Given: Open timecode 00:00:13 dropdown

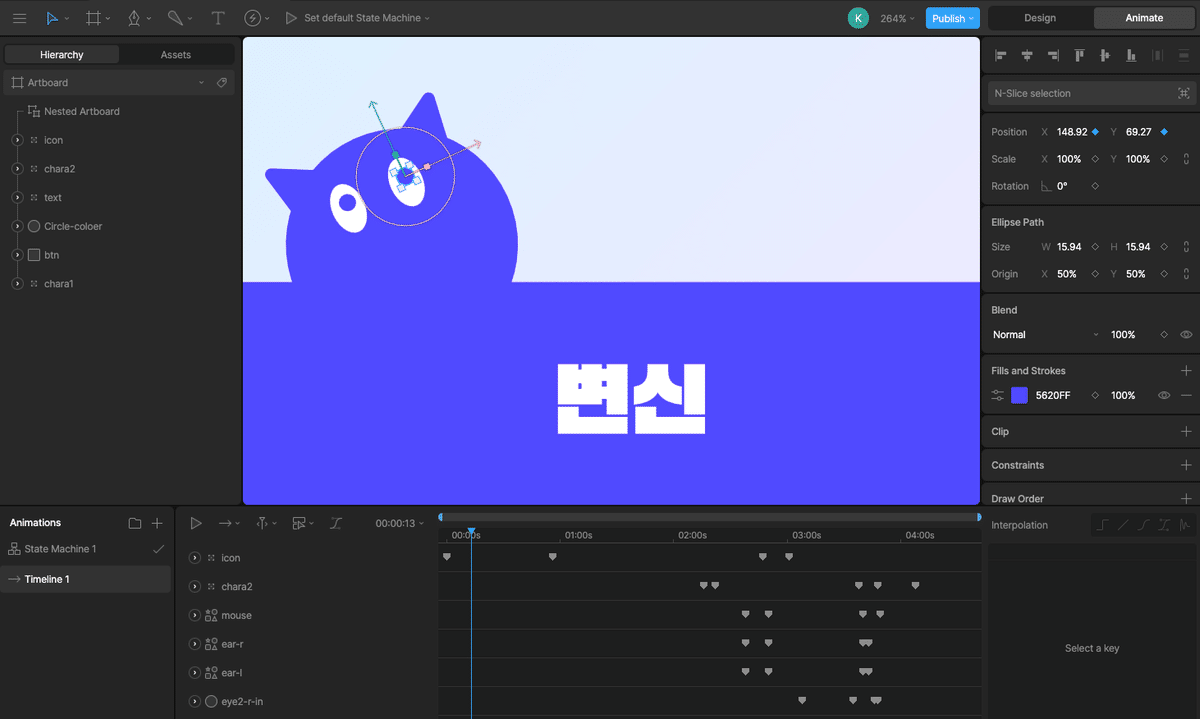Looking at the screenshot, I should pyautogui.click(x=399, y=523).
